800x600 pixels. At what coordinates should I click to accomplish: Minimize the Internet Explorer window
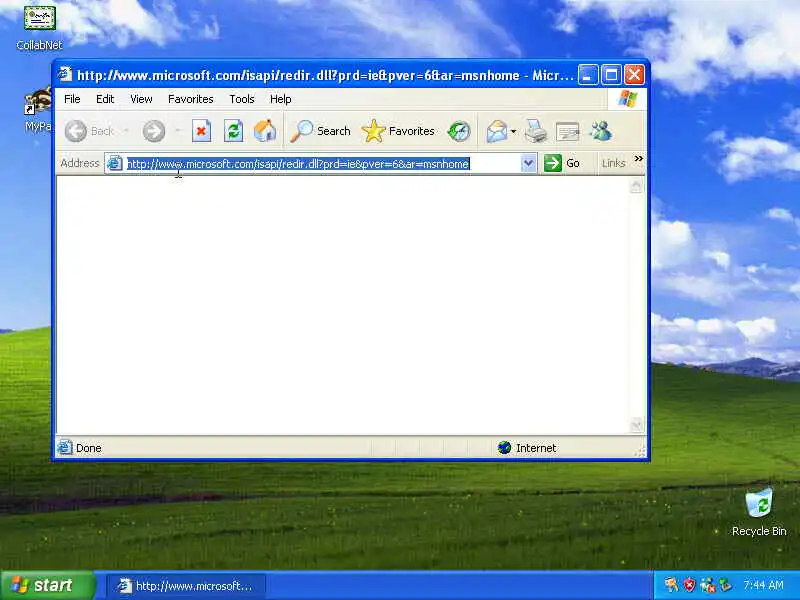click(x=588, y=75)
